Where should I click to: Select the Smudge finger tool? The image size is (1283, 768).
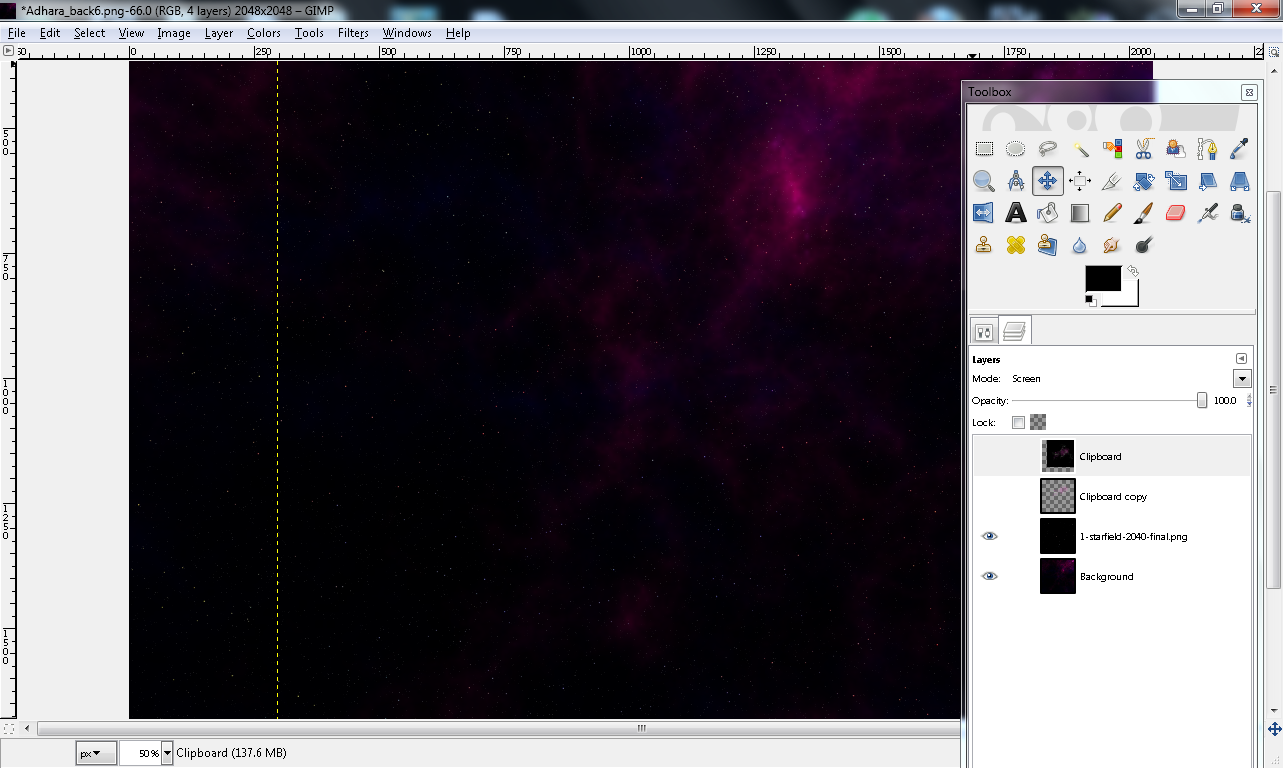(1112, 245)
